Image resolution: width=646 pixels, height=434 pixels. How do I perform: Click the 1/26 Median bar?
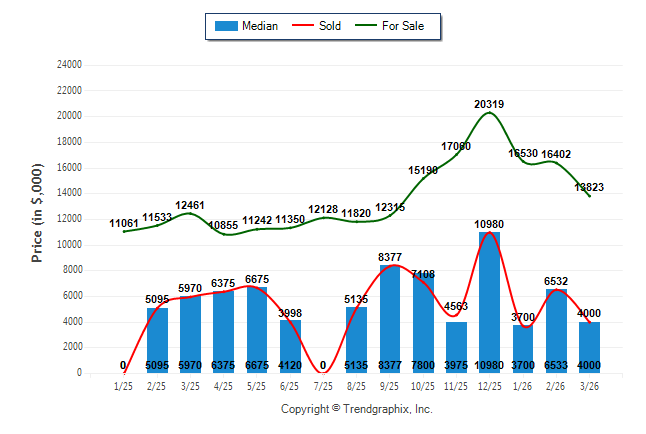click(x=523, y=349)
